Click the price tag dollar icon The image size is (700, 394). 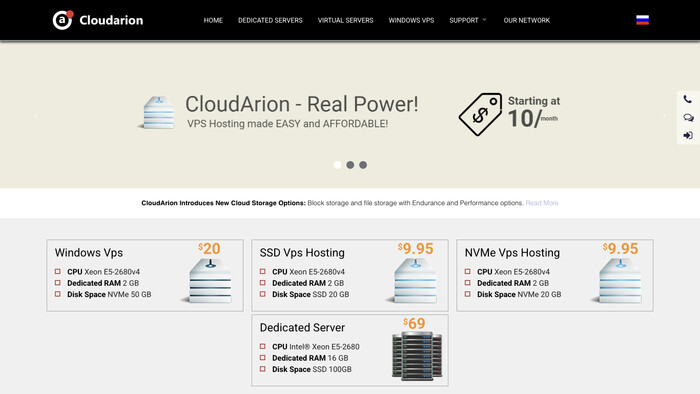pyautogui.click(x=480, y=114)
